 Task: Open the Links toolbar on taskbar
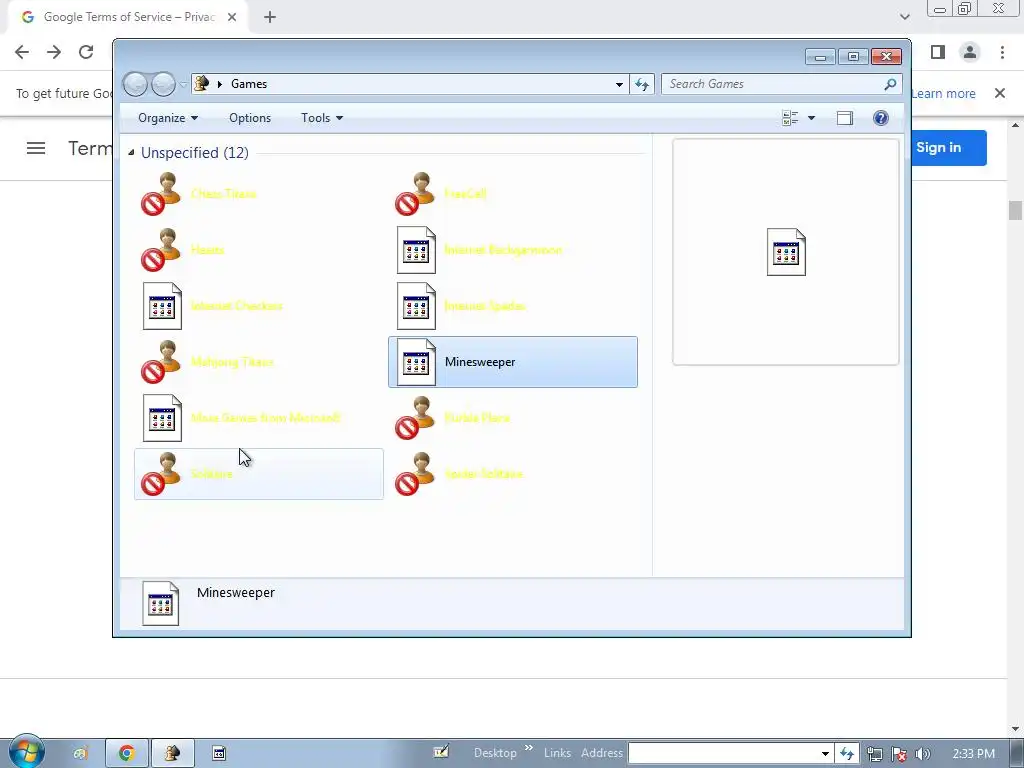[x=557, y=753]
